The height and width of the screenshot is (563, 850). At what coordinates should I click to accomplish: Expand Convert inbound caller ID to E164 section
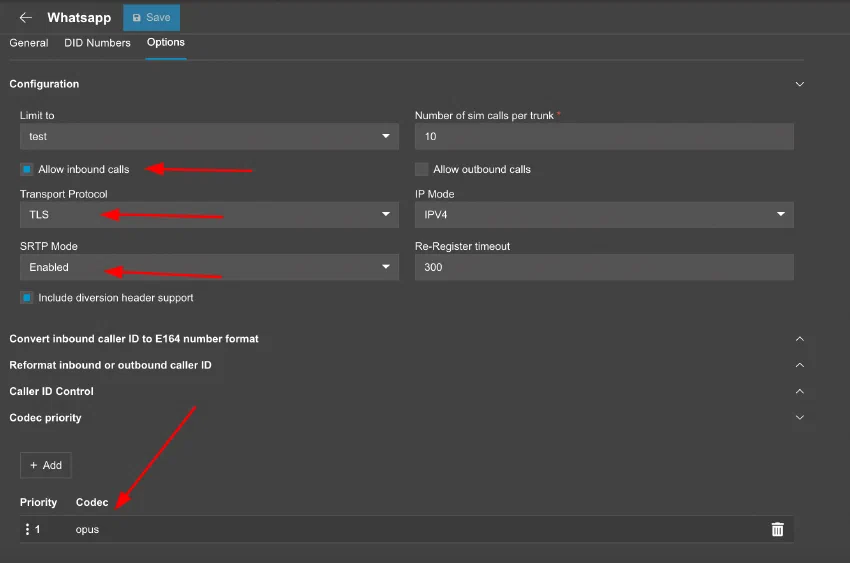coord(799,339)
